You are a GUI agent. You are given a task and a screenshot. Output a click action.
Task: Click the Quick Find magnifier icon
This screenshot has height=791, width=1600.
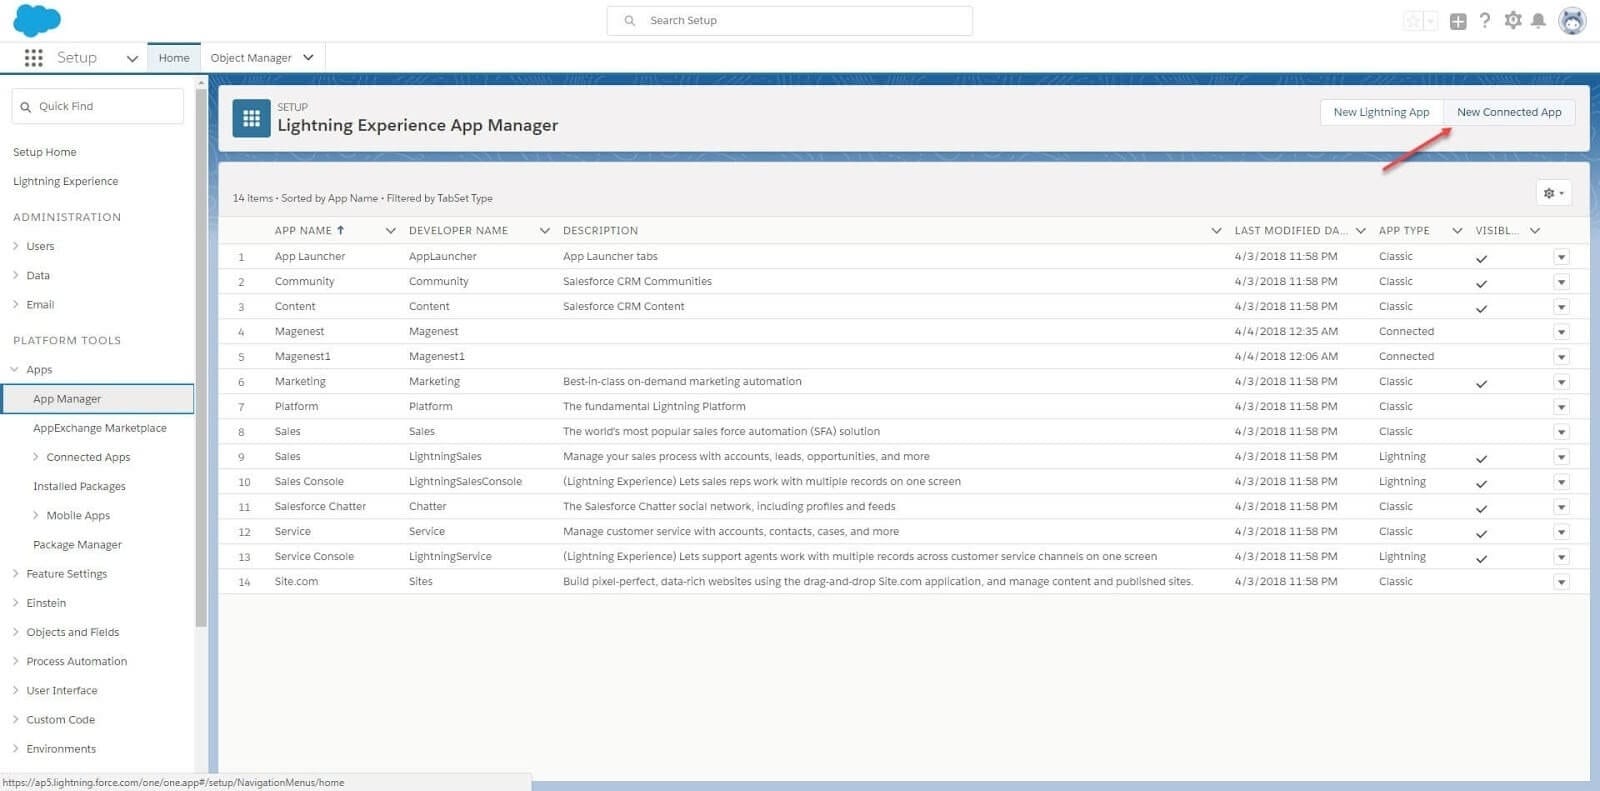pyautogui.click(x=26, y=107)
